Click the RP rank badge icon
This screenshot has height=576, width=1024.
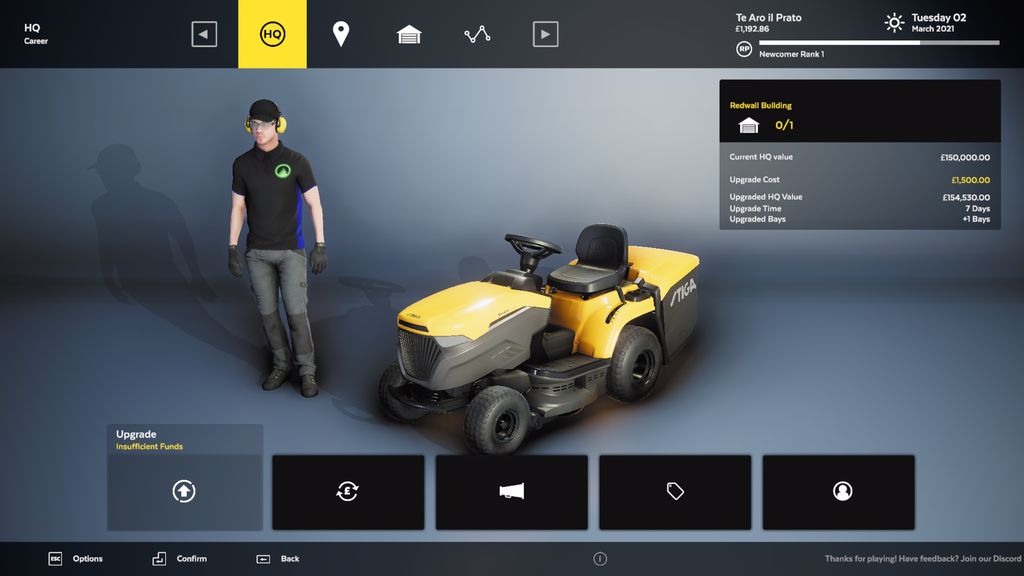744,49
